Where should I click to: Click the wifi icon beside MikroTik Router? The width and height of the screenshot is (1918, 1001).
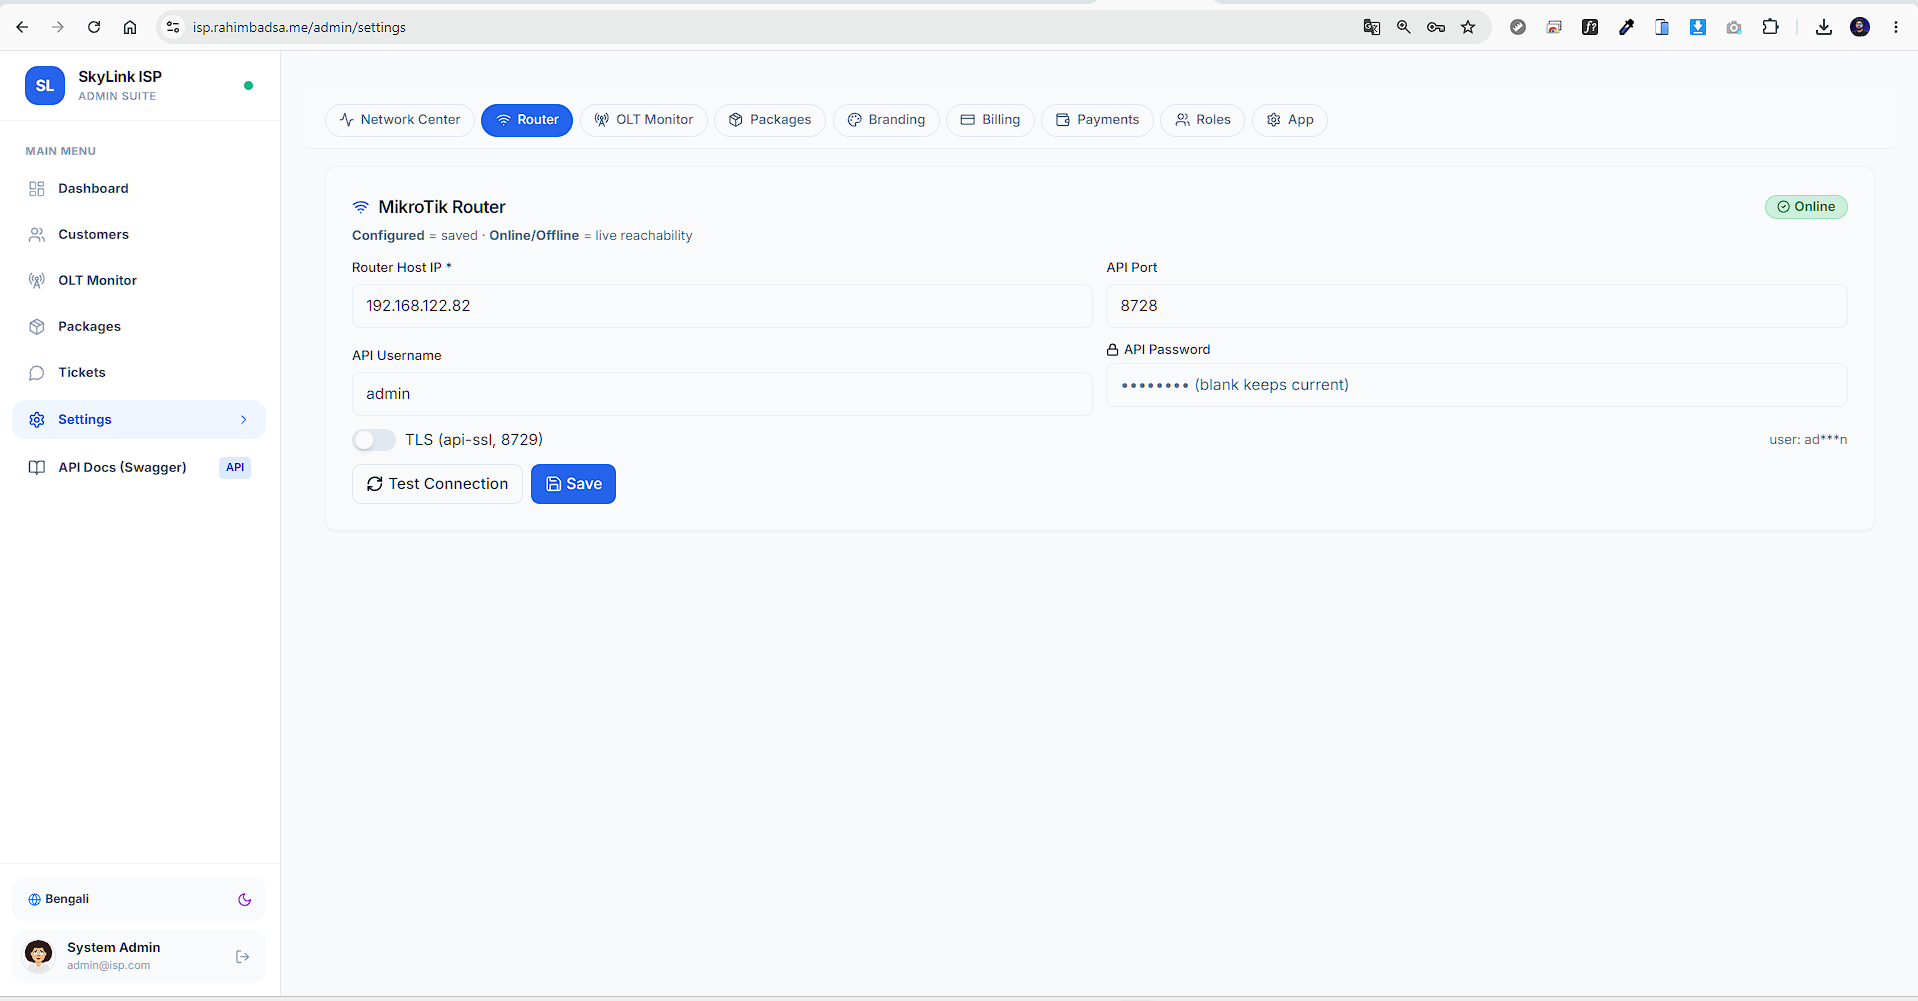pyautogui.click(x=361, y=207)
